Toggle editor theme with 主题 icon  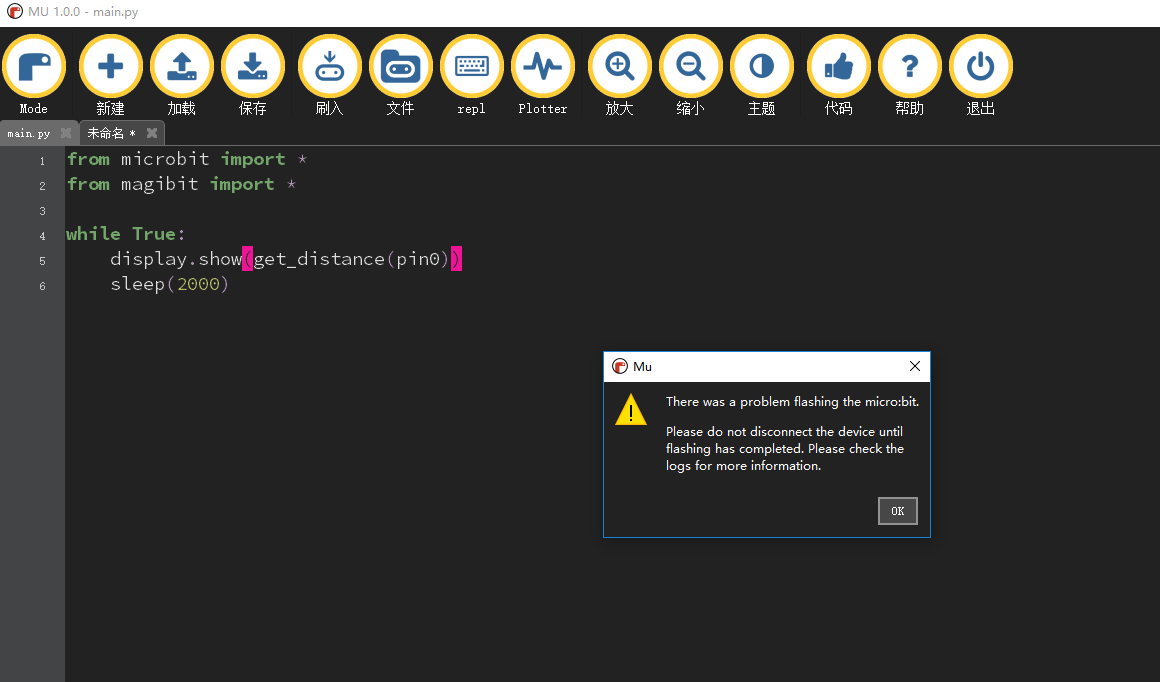761,66
